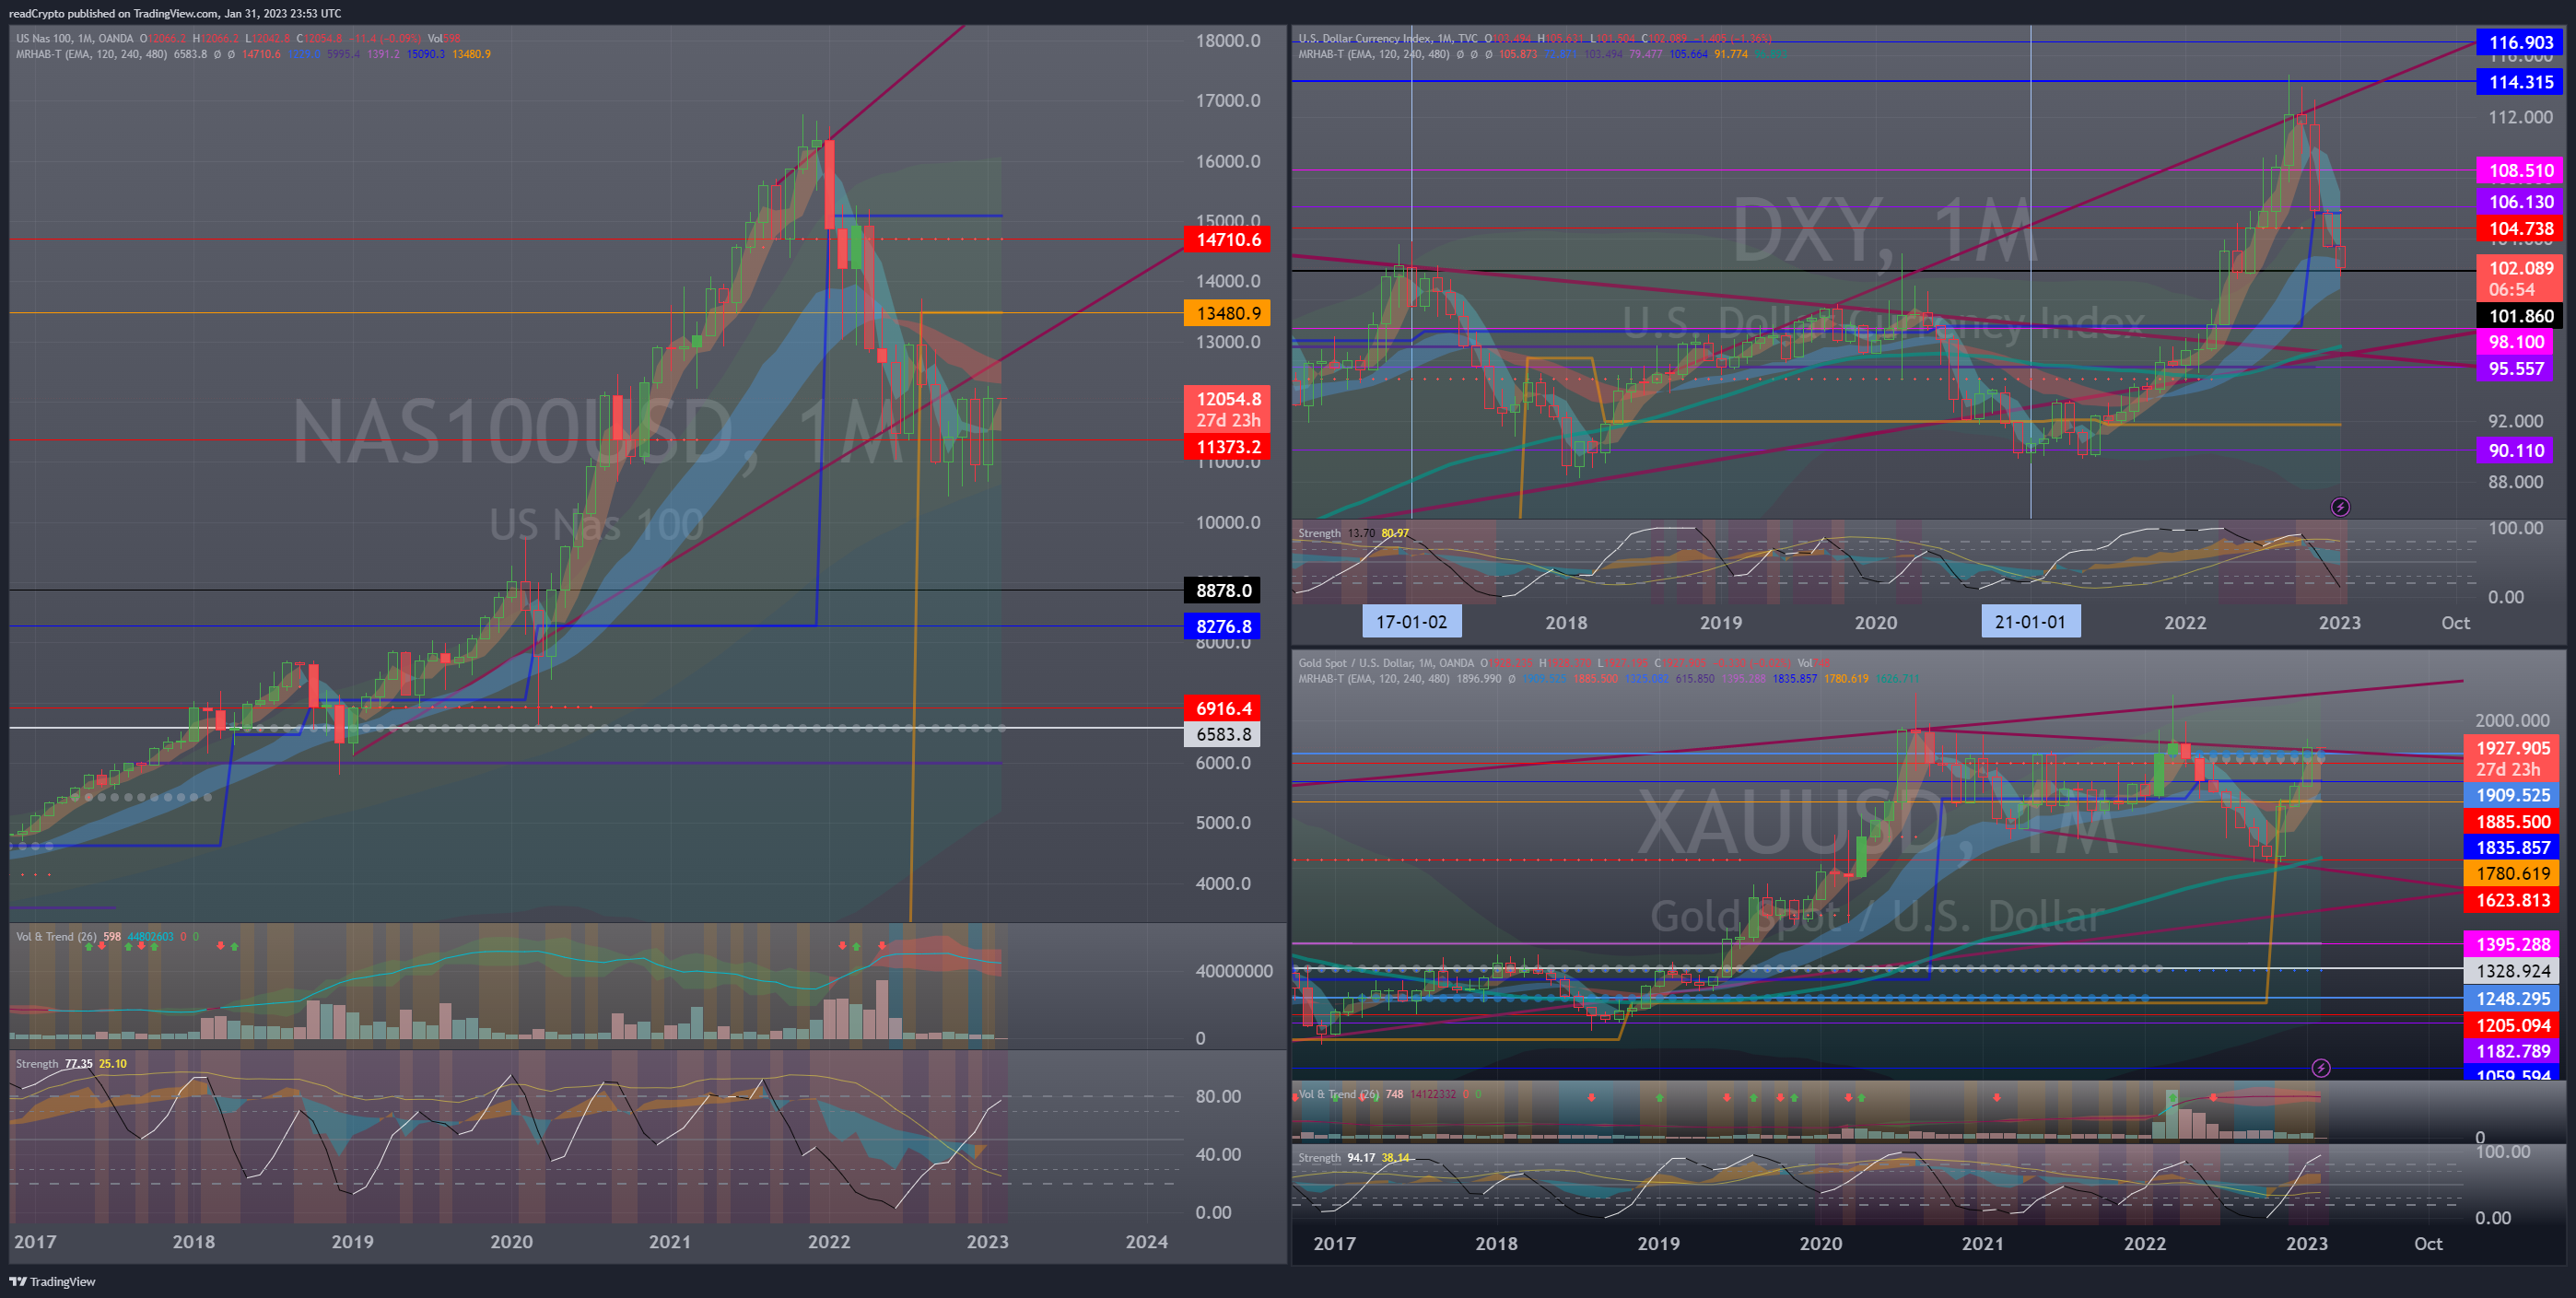Click the red 1205.094 level label
The width and height of the screenshot is (2576, 1298).
[x=2511, y=1026]
